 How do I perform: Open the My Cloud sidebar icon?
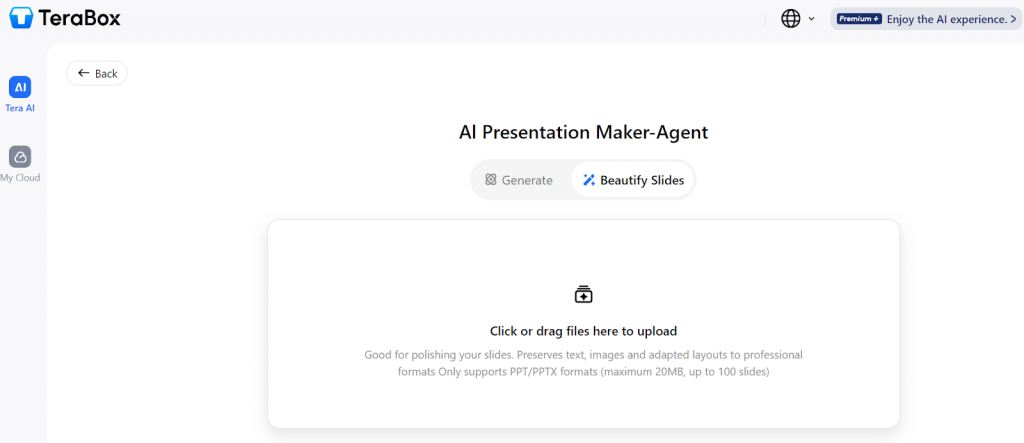pyautogui.click(x=20, y=157)
